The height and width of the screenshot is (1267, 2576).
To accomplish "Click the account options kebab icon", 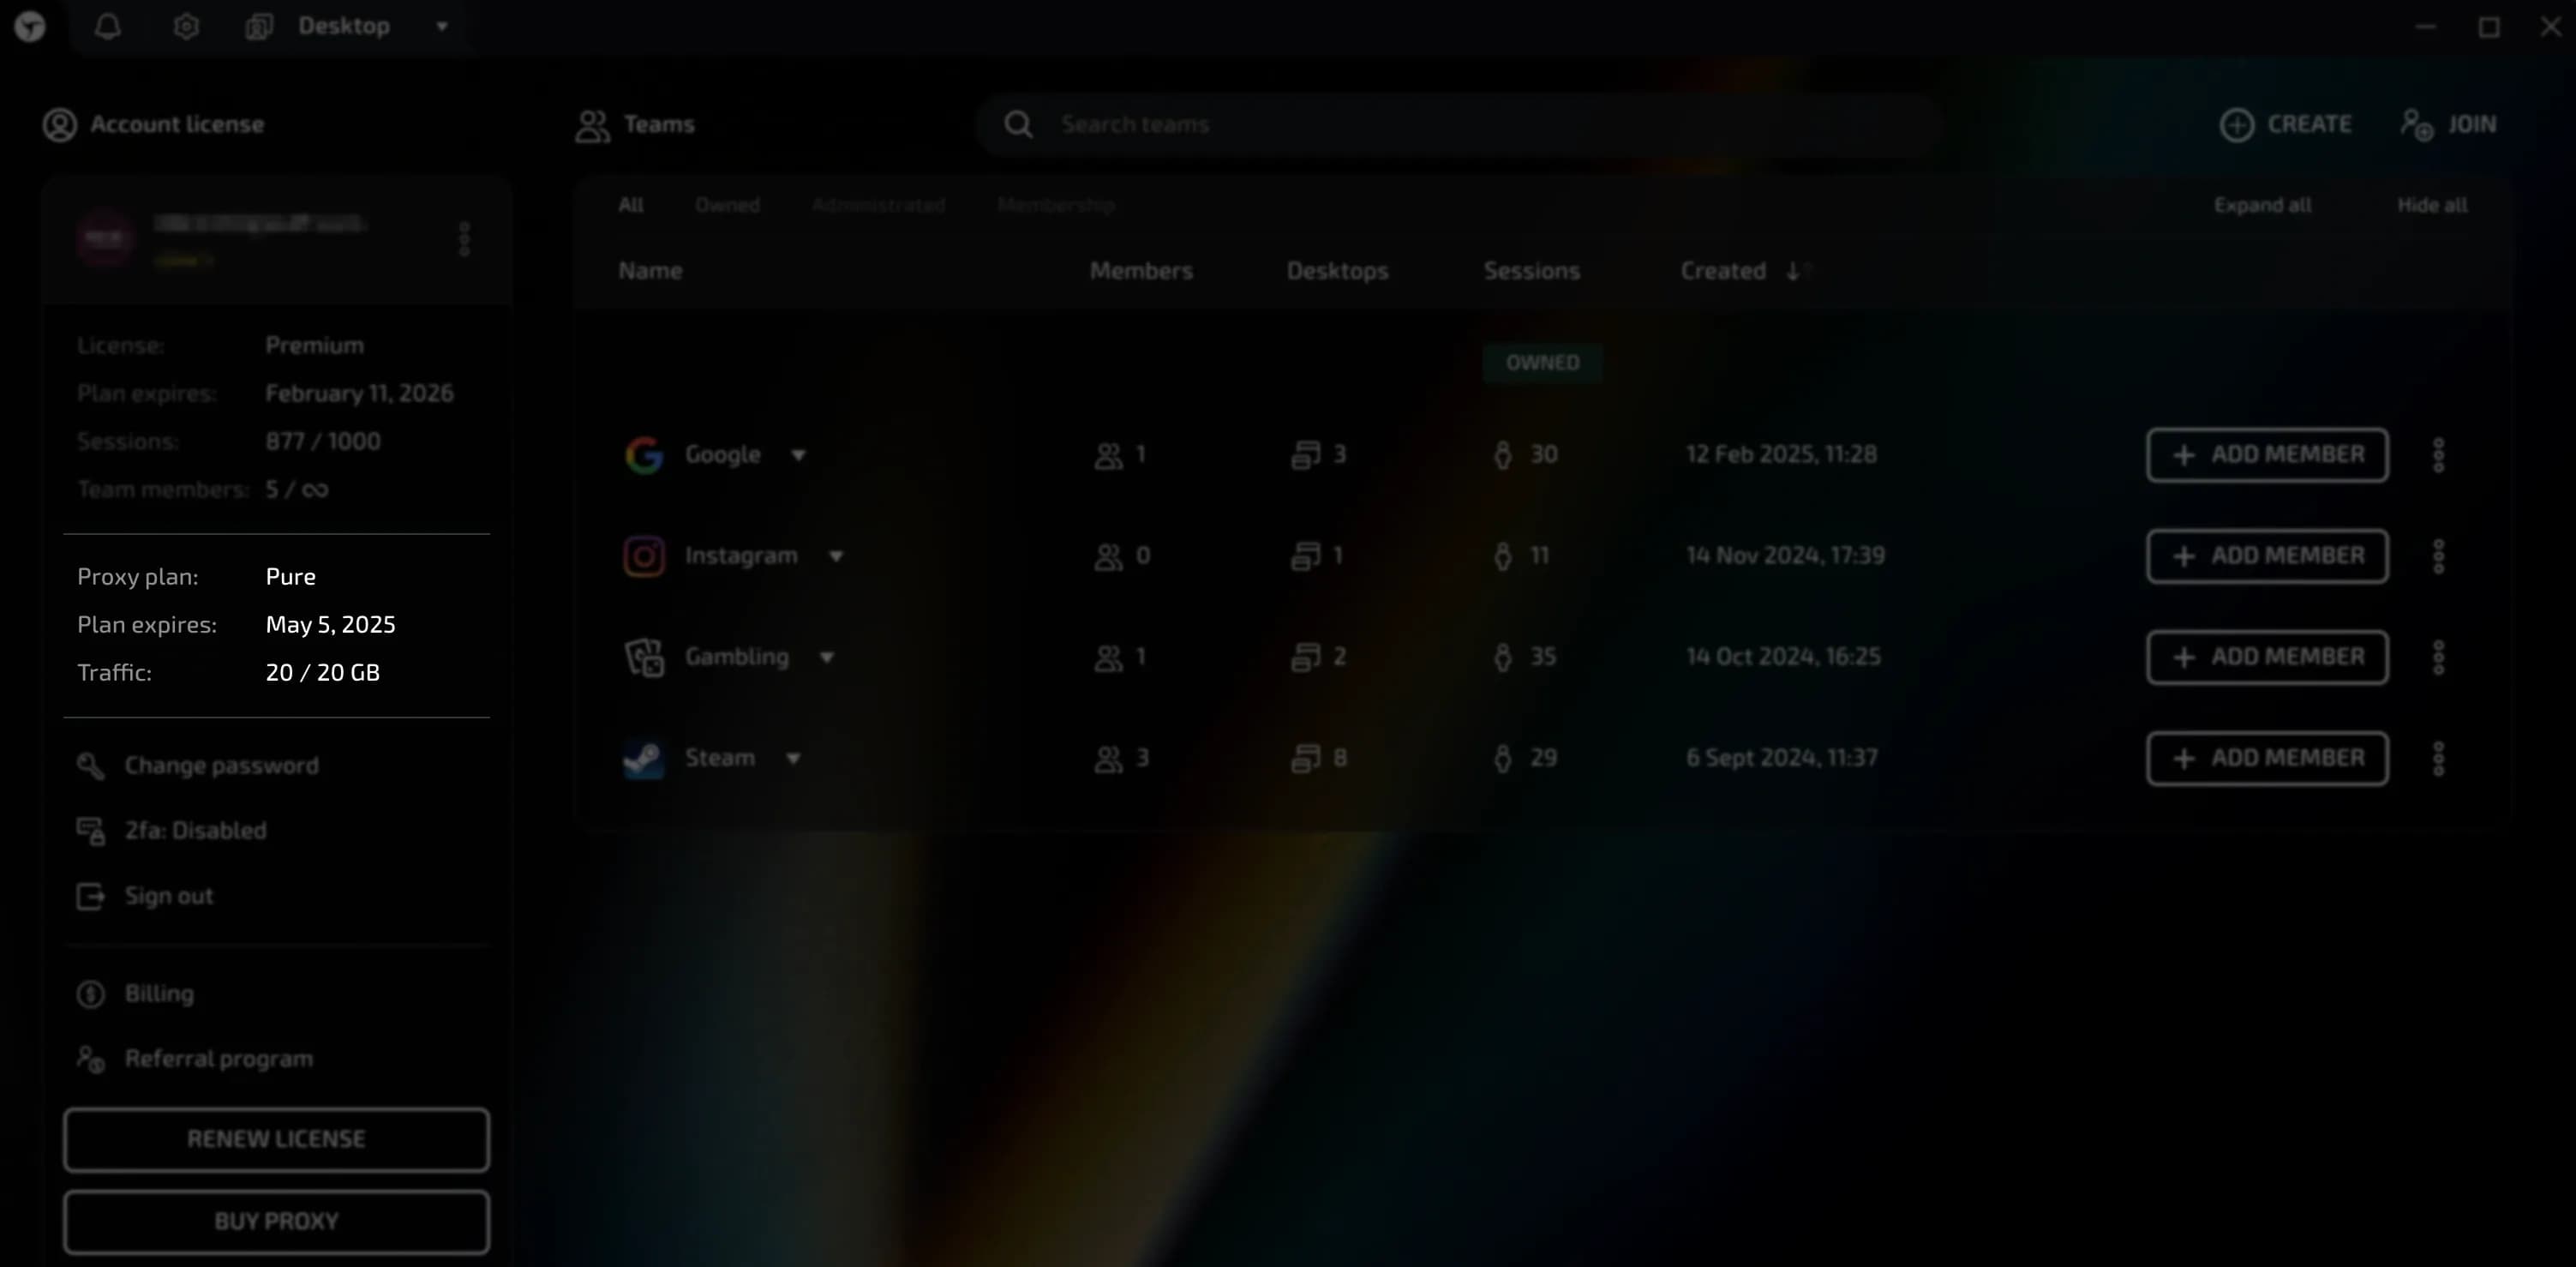I will coord(464,239).
